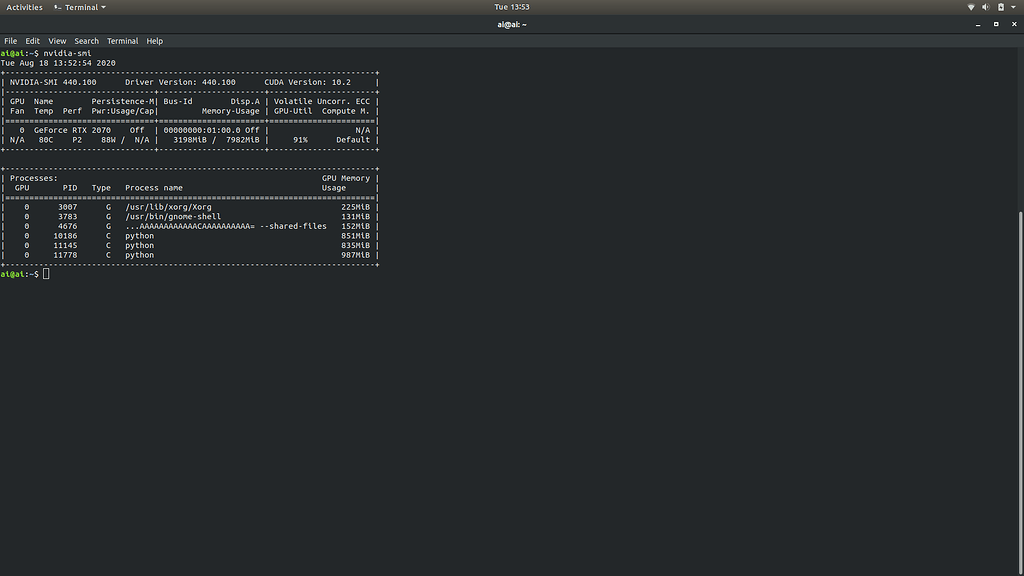Expand the system menu arrow
The height and width of the screenshot is (576, 1024).
pos(1013,7)
